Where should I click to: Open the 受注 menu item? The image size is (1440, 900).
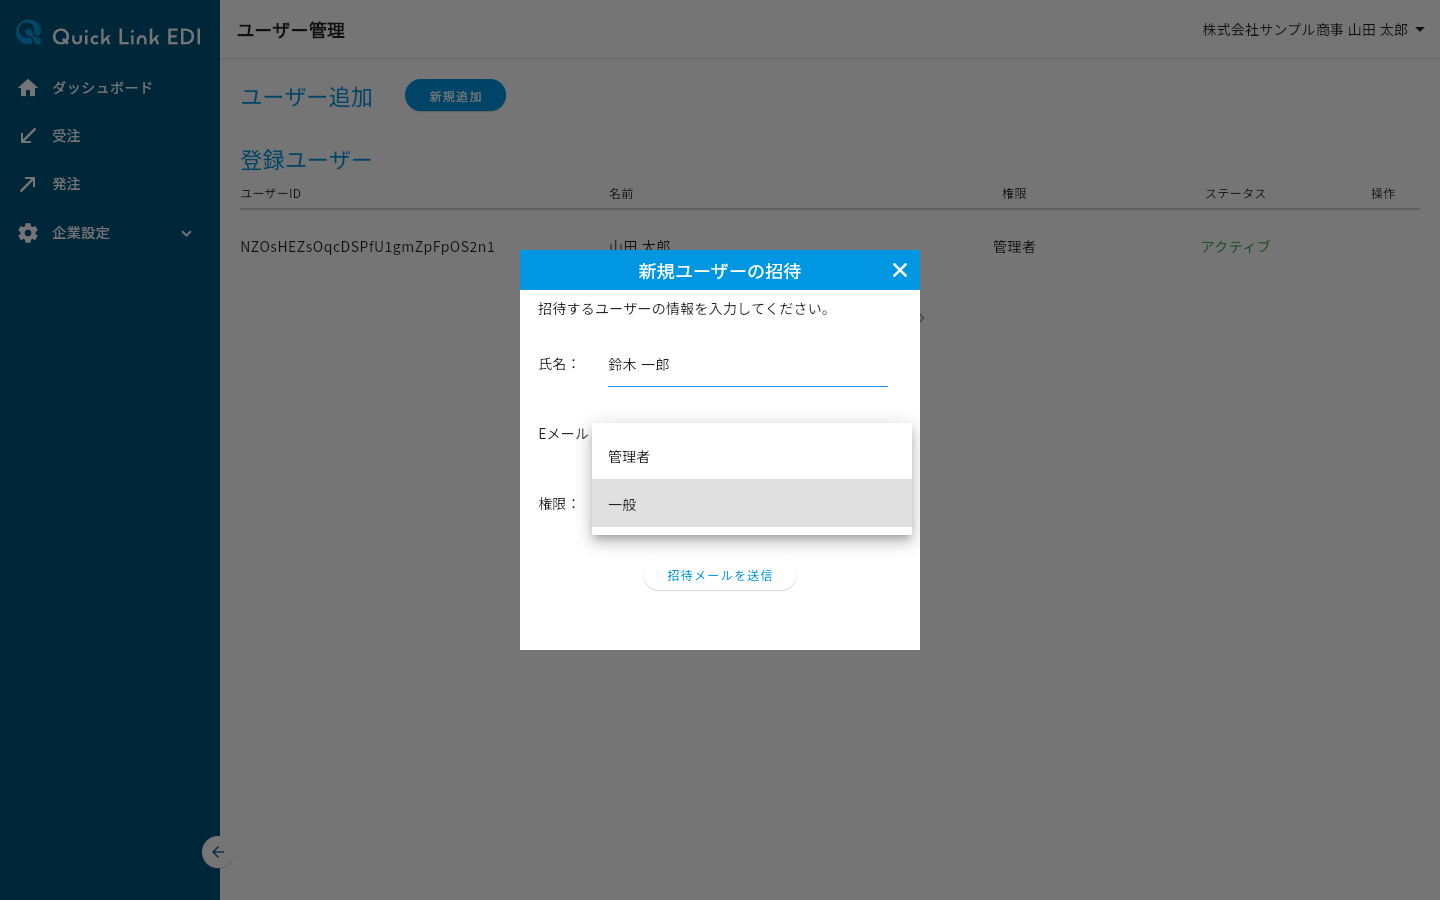click(x=110, y=136)
